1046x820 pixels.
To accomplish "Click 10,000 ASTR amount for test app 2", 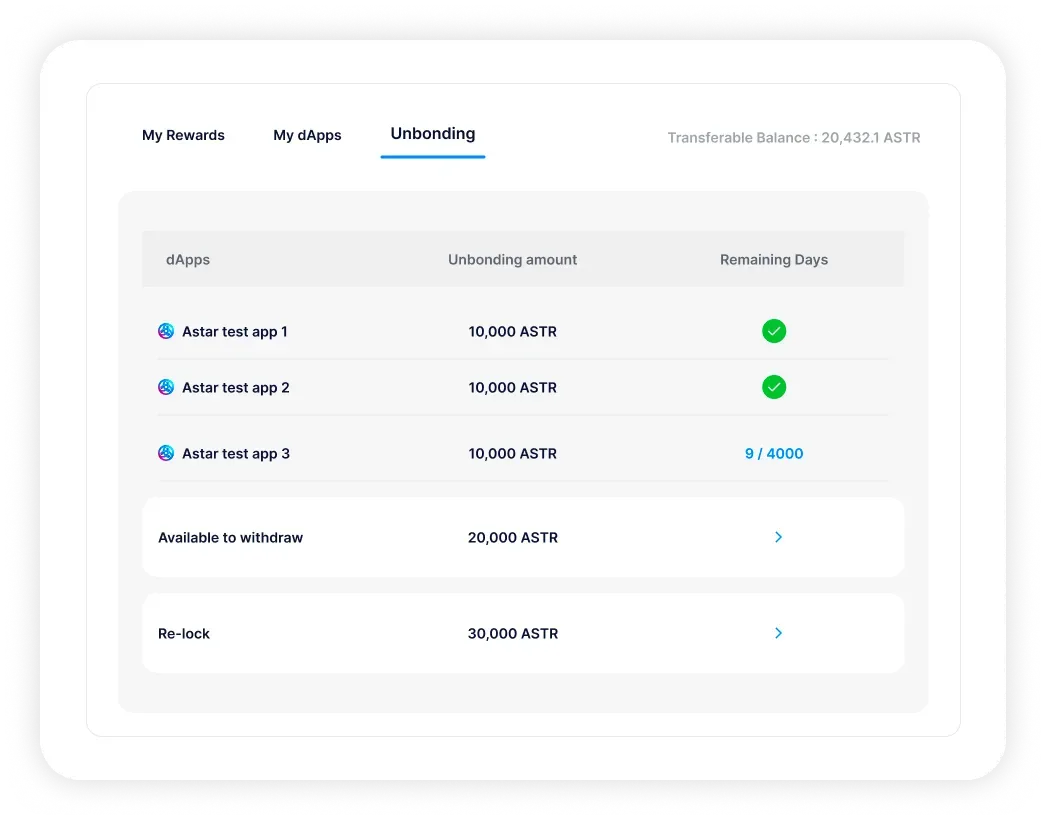I will 512,388.
